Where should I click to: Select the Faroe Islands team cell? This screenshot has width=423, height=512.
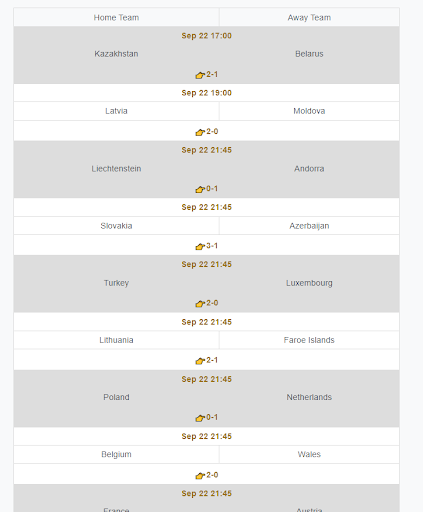pyautogui.click(x=309, y=340)
